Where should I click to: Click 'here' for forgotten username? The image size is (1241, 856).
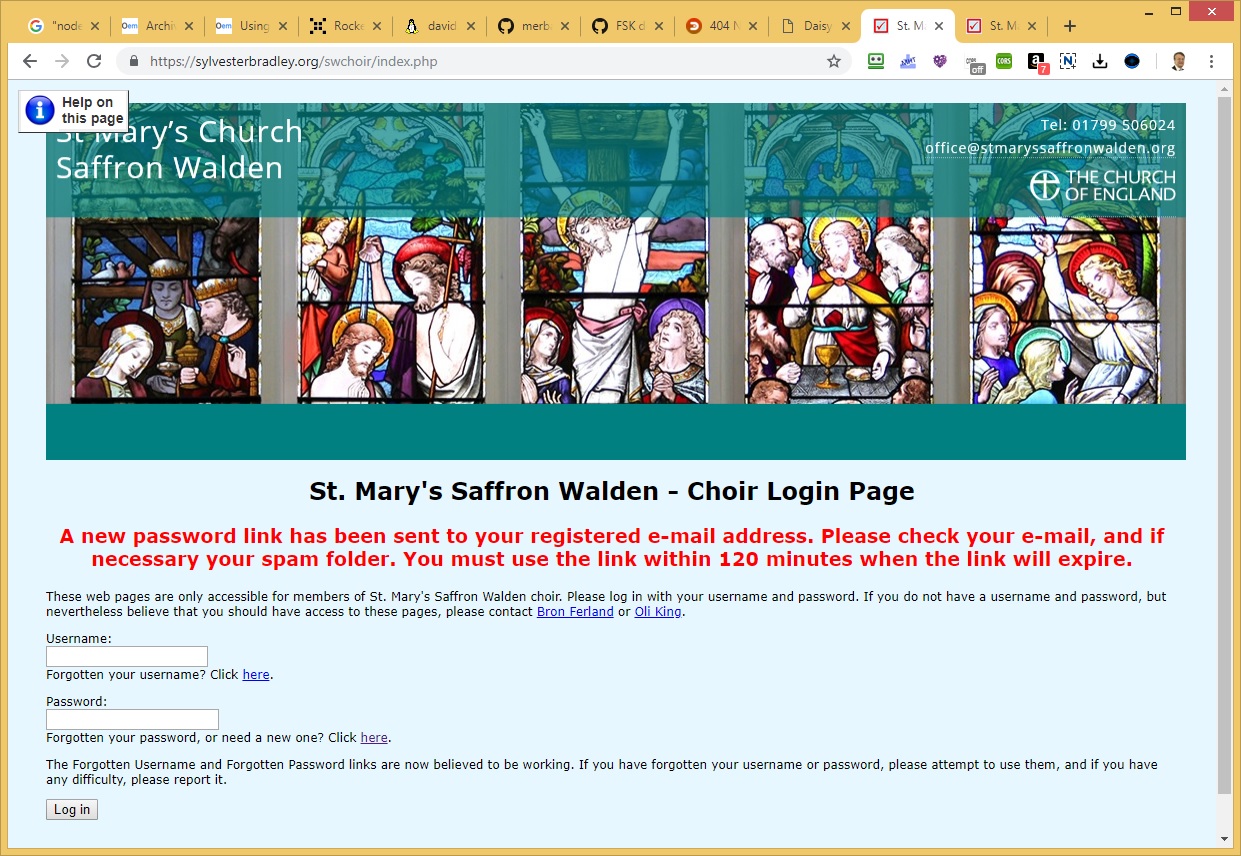click(x=256, y=675)
